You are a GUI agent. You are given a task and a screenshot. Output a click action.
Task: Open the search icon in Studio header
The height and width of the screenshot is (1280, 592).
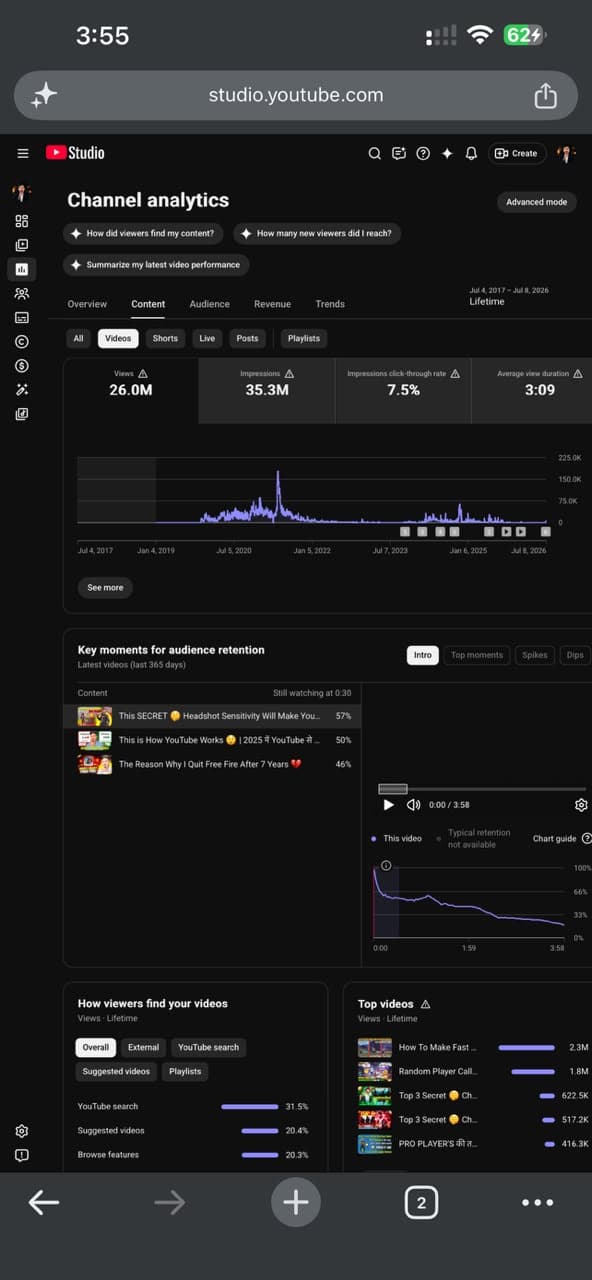[375, 153]
